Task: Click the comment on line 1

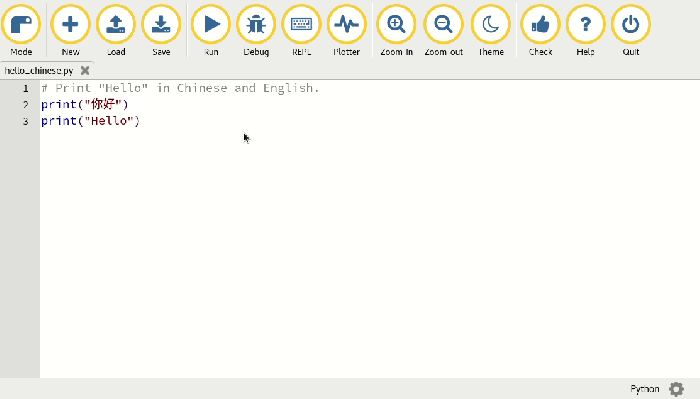Action: (x=180, y=88)
